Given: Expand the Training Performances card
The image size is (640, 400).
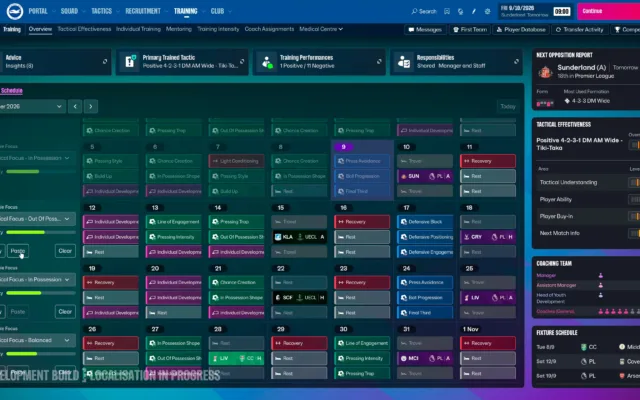Looking at the screenshot, I should [x=379, y=62].
